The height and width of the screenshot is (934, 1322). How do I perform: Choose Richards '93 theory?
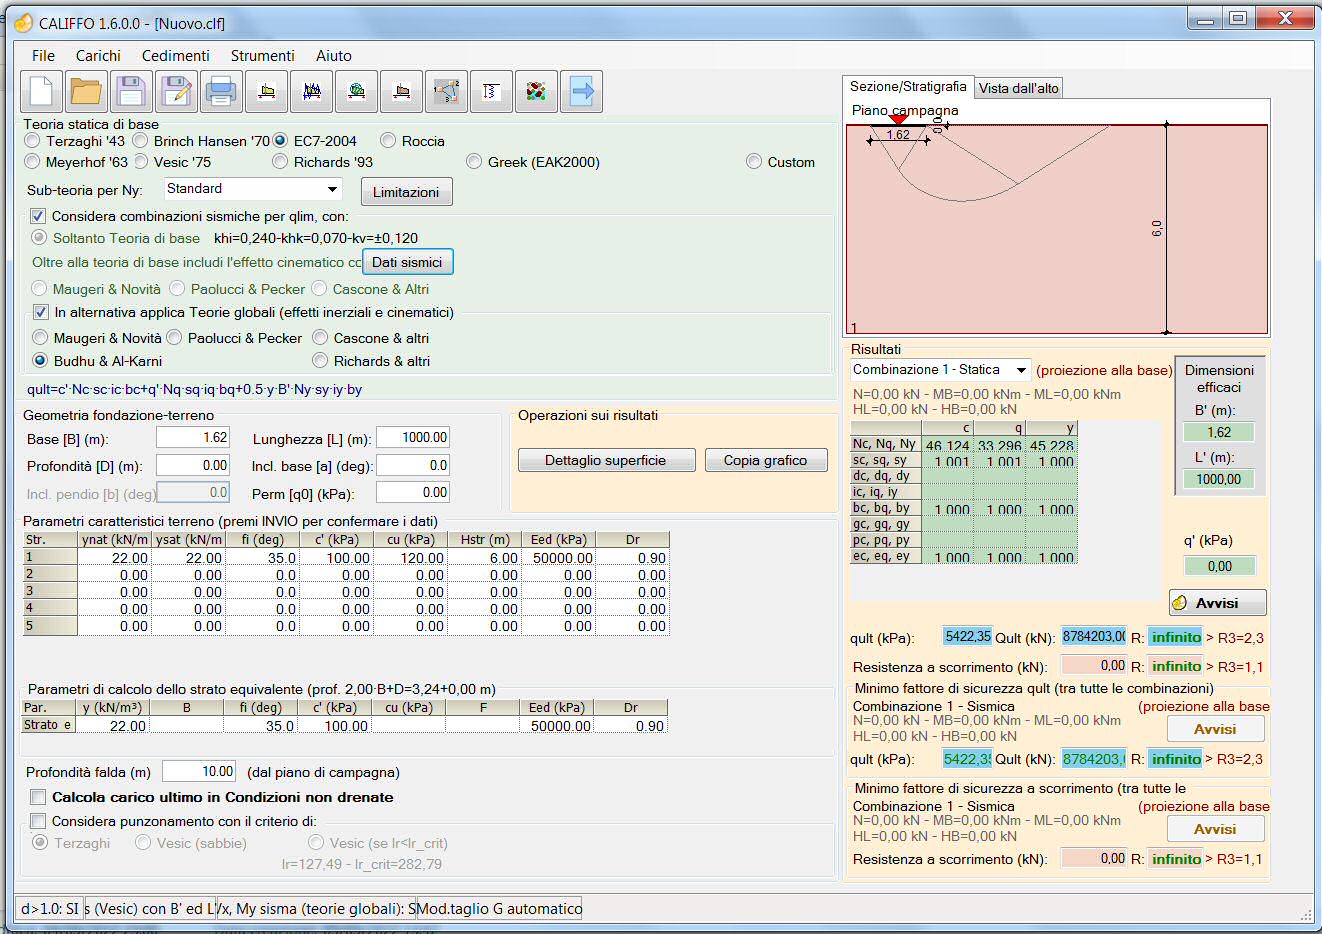281,162
